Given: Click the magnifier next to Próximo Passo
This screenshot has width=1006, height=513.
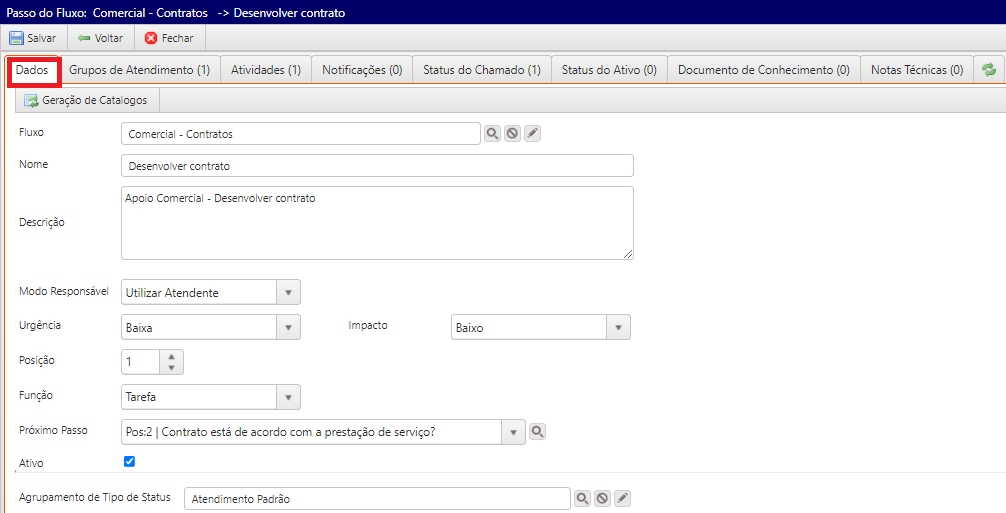Looking at the screenshot, I should tap(537, 432).
